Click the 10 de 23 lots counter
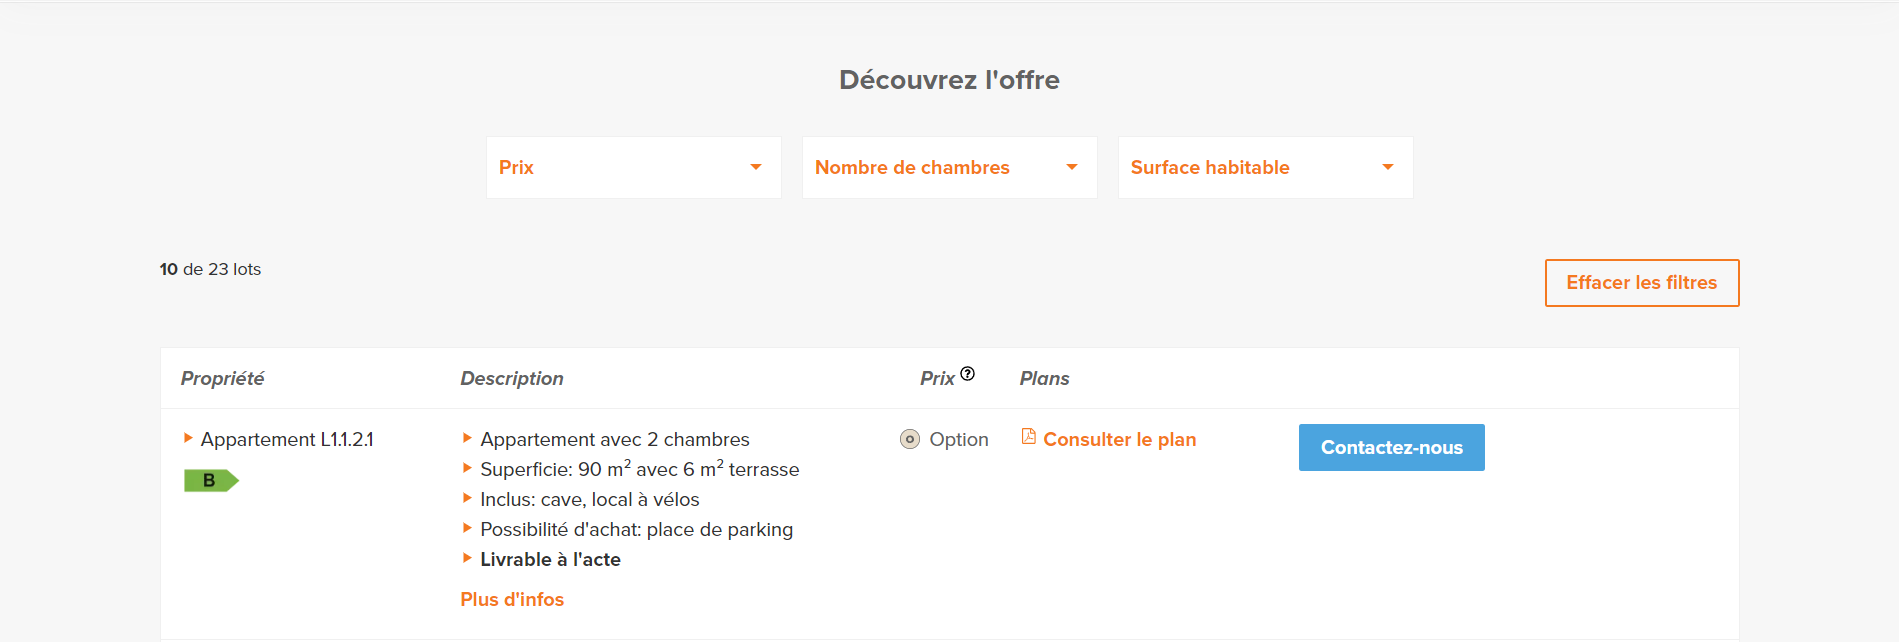Viewport: 1899px width, 642px height. click(x=210, y=269)
